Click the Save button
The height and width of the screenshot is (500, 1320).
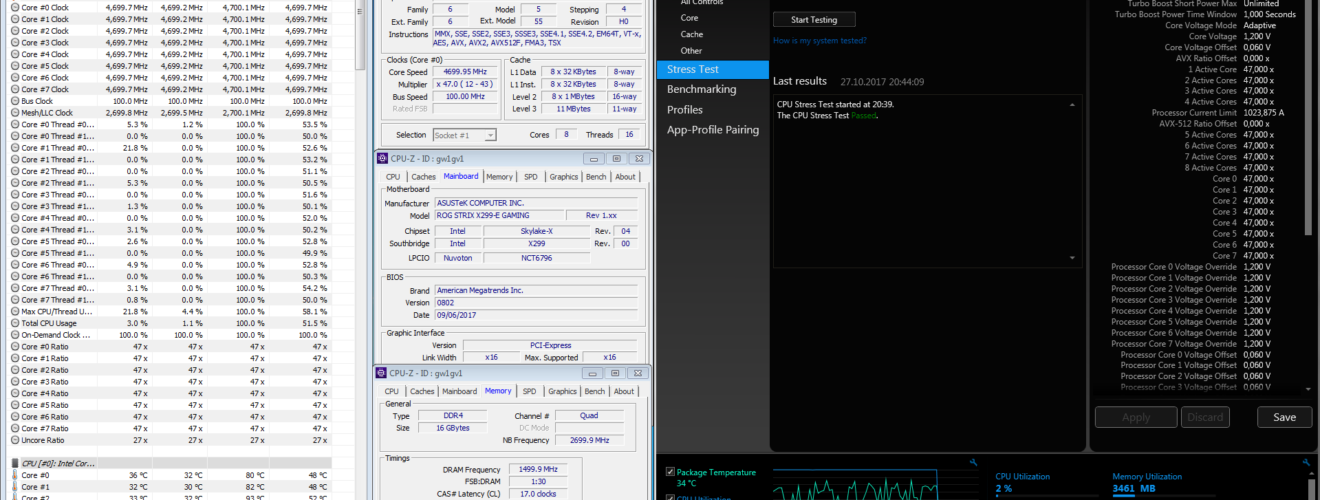coord(1284,418)
